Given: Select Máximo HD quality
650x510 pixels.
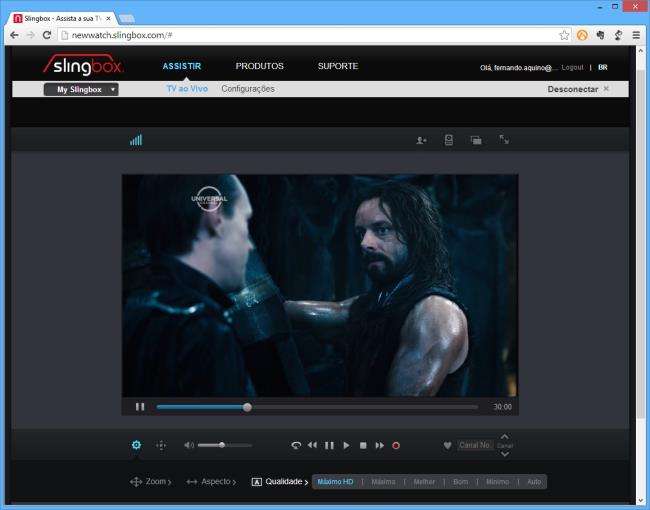Looking at the screenshot, I should [335, 482].
